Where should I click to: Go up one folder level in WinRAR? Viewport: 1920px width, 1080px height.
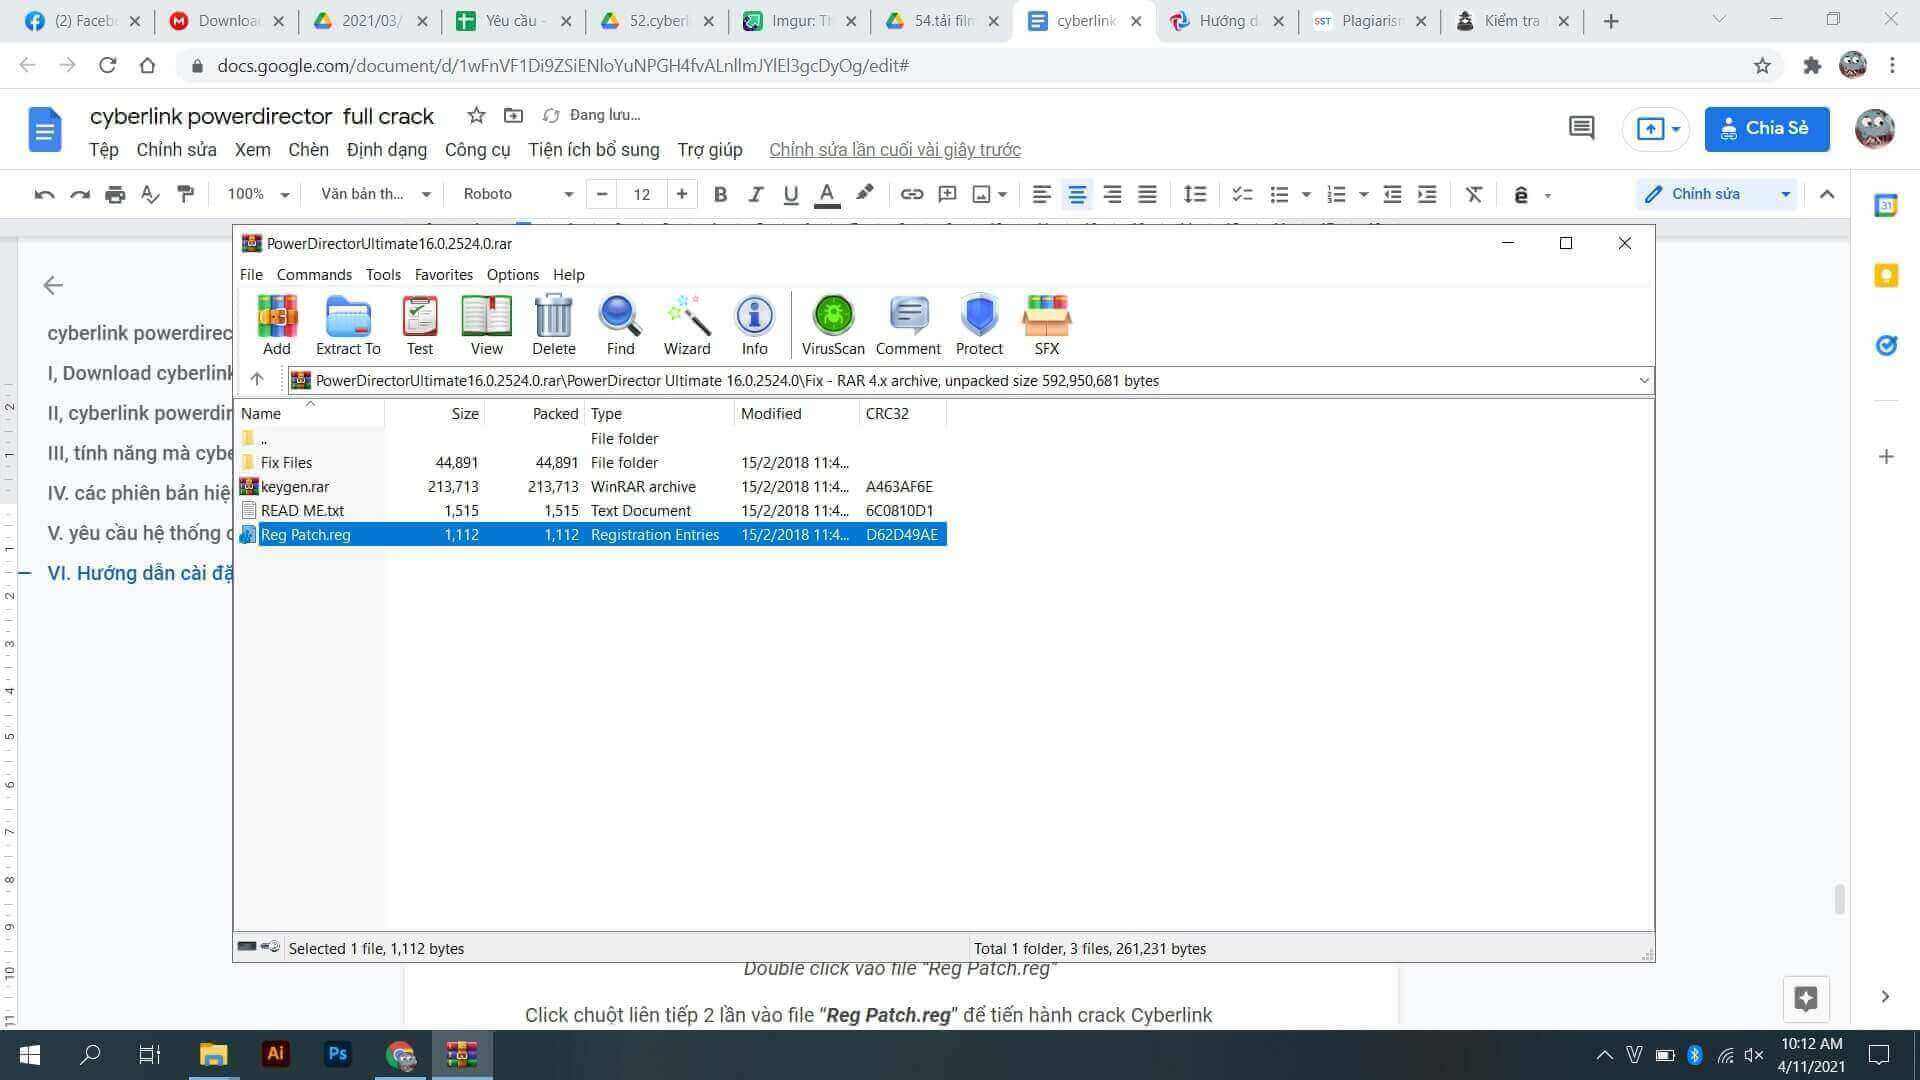257,379
